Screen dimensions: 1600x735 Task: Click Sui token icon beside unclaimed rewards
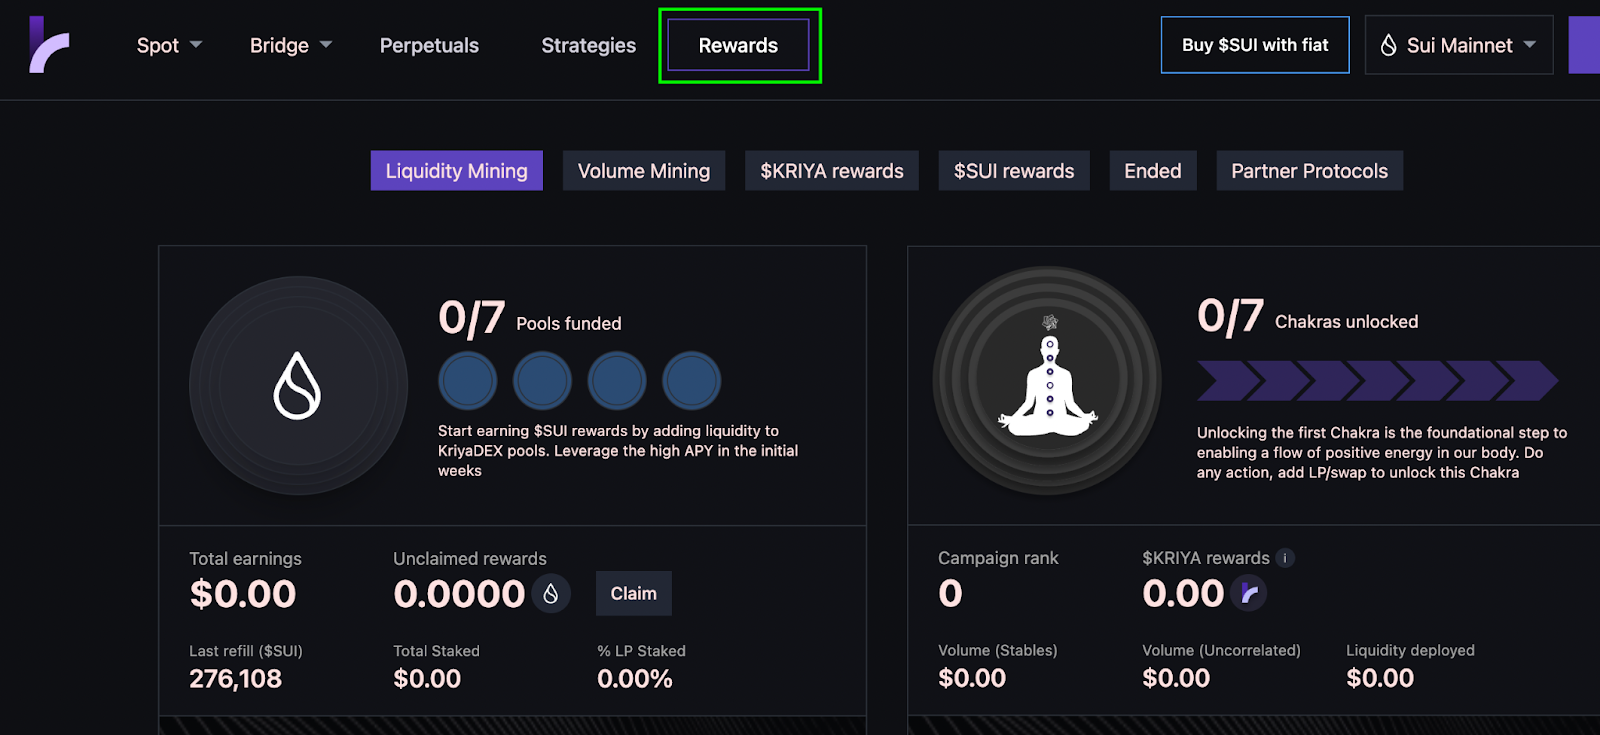(x=551, y=594)
